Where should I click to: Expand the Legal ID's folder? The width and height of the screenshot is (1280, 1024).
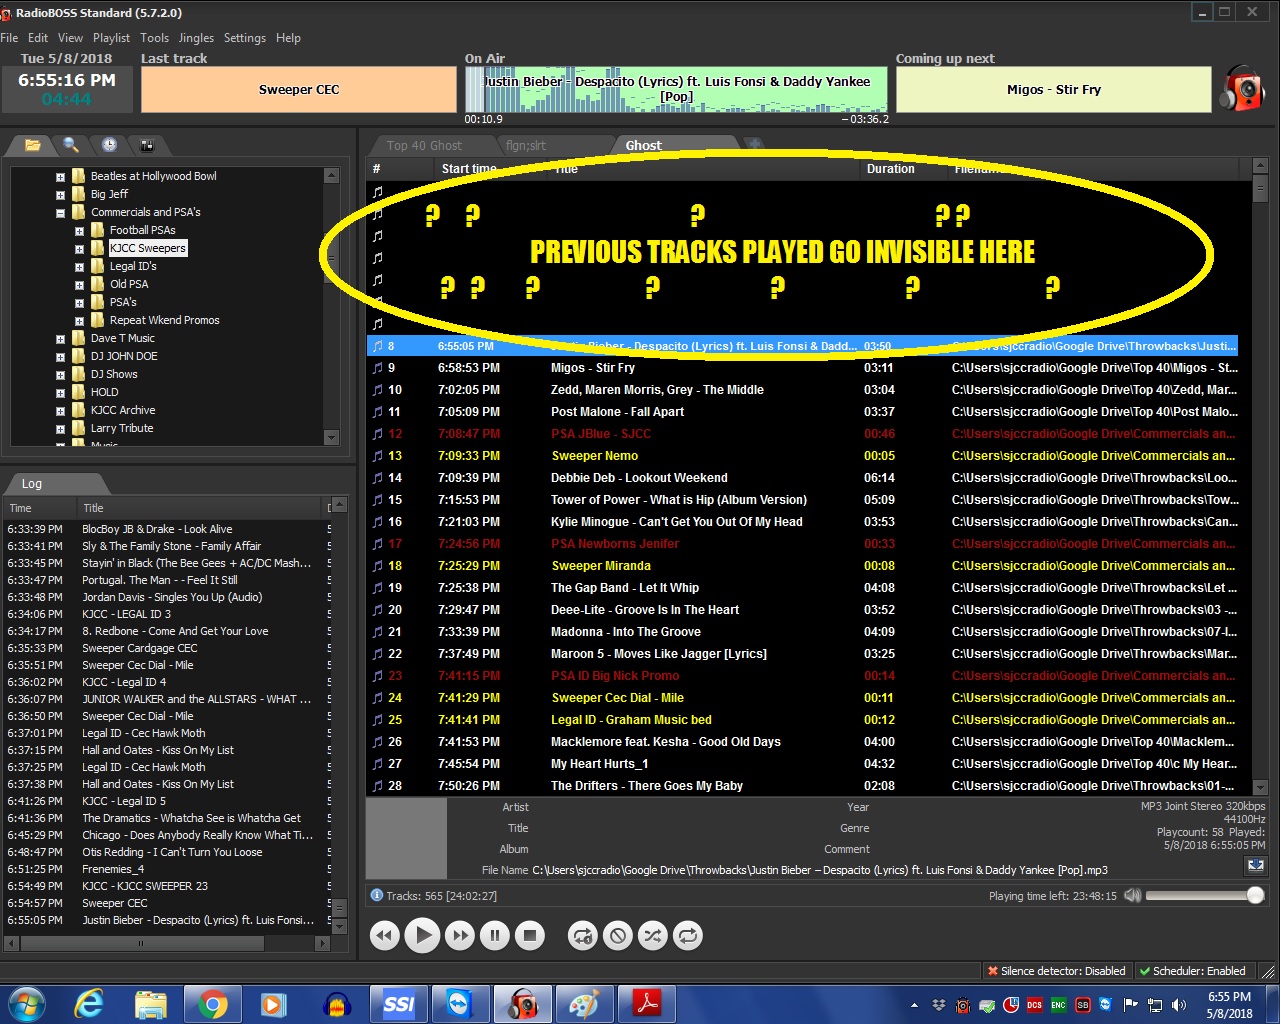coord(79,267)
